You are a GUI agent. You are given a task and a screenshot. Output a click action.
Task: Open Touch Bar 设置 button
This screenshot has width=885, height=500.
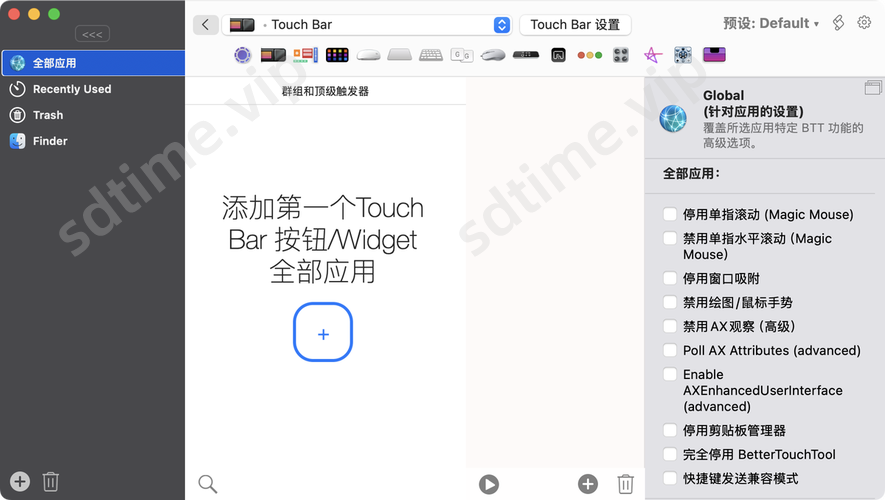[575, 24]
